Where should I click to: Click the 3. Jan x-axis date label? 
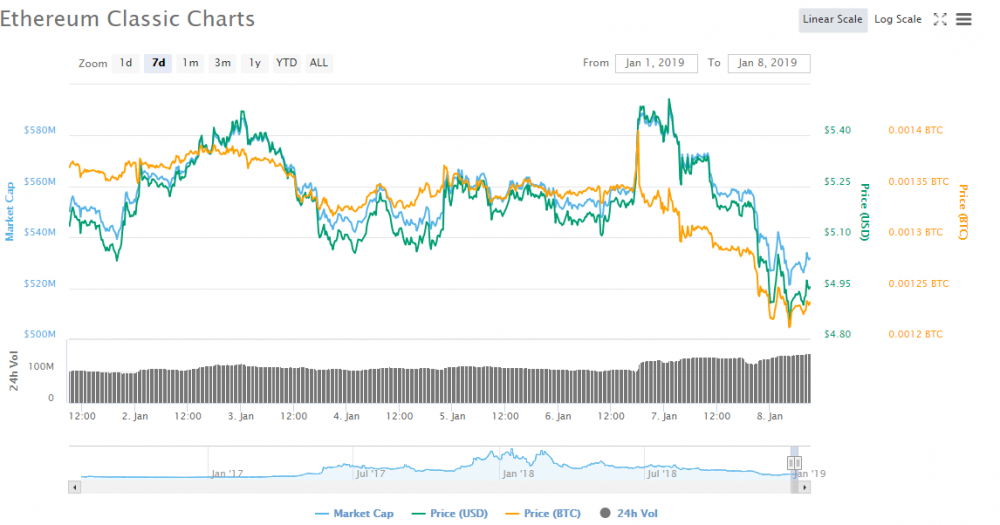click(240, 416)
